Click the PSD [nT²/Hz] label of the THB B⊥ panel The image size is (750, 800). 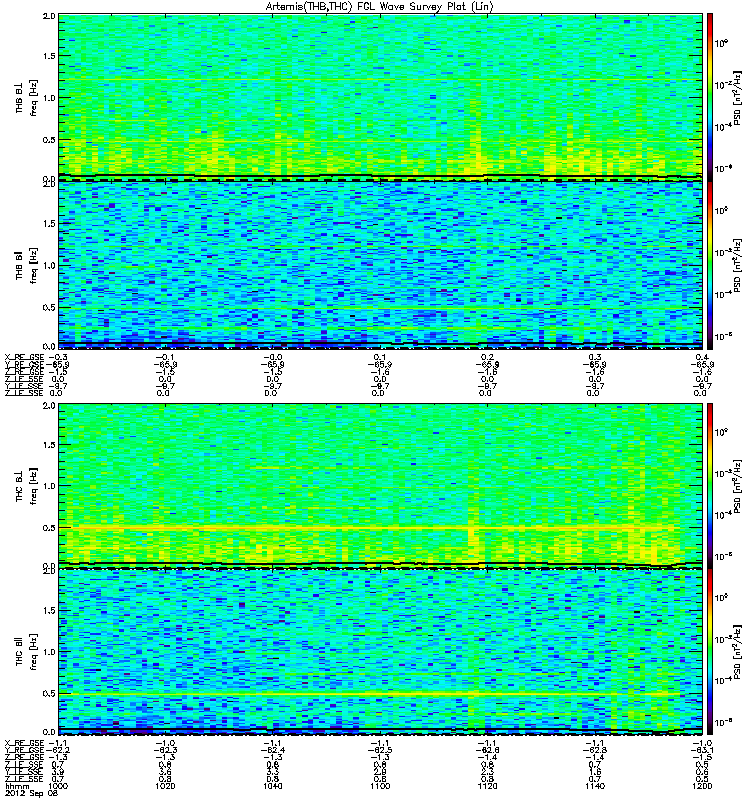[737, 99]
